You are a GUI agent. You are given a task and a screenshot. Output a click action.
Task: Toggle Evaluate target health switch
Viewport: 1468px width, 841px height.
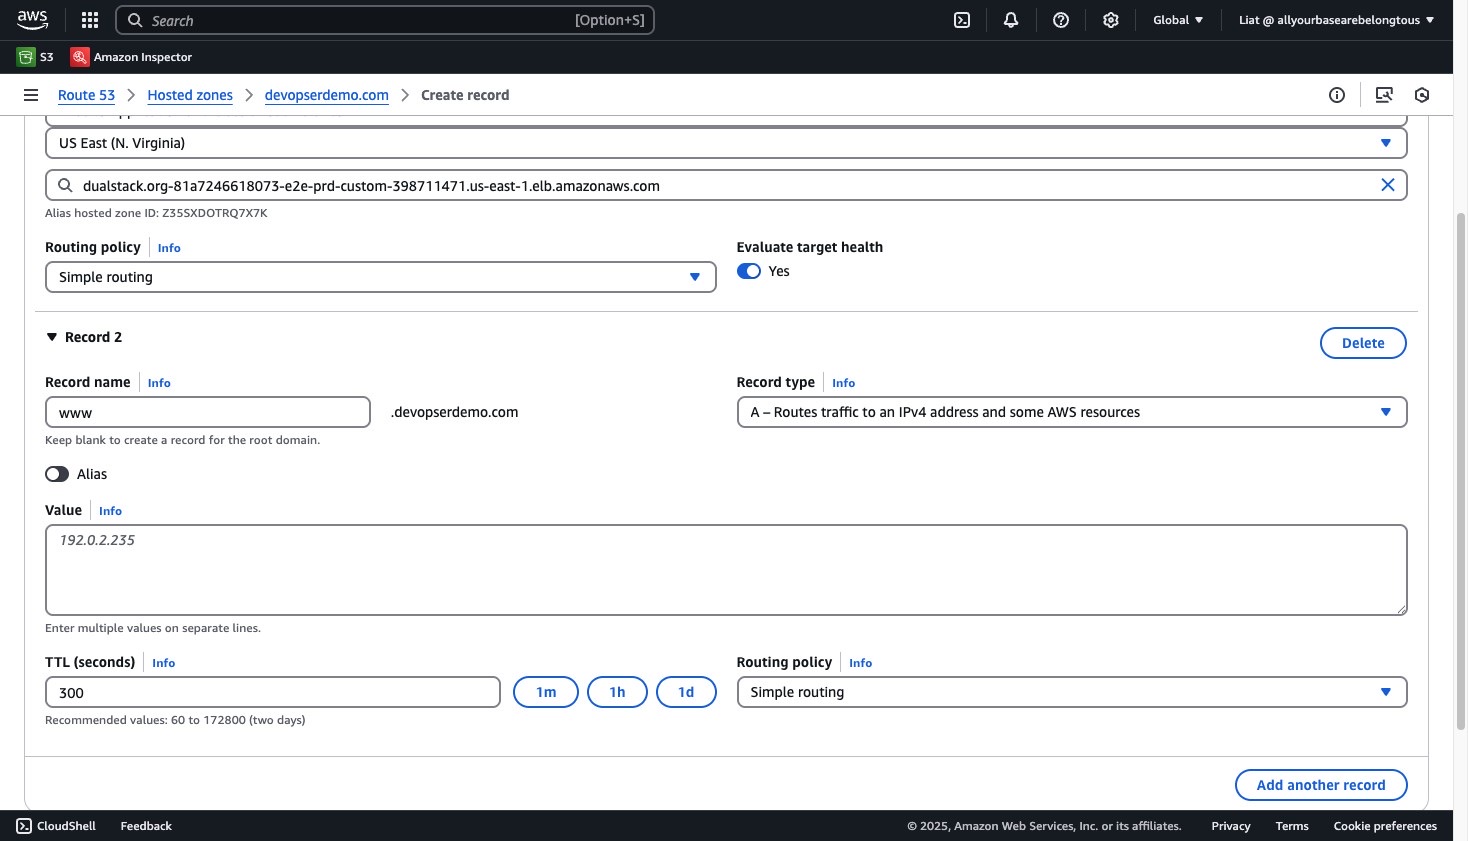coord(749,271)
